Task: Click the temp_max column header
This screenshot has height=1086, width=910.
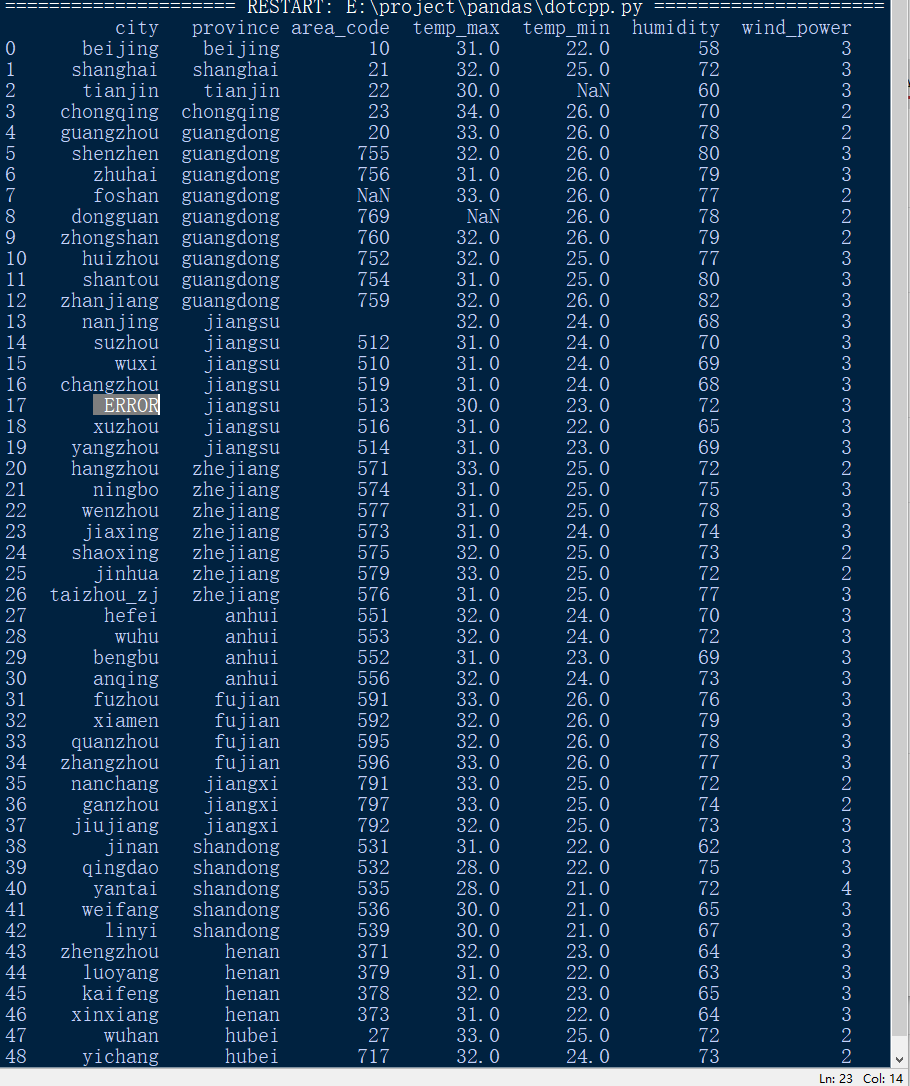Action: pos(456,28)
